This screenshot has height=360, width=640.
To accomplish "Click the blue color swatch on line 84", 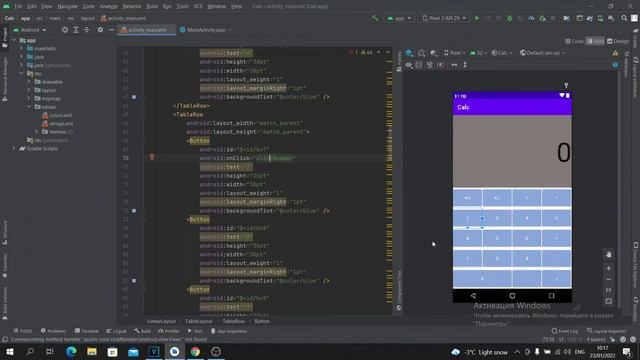I will coord(134,281).
